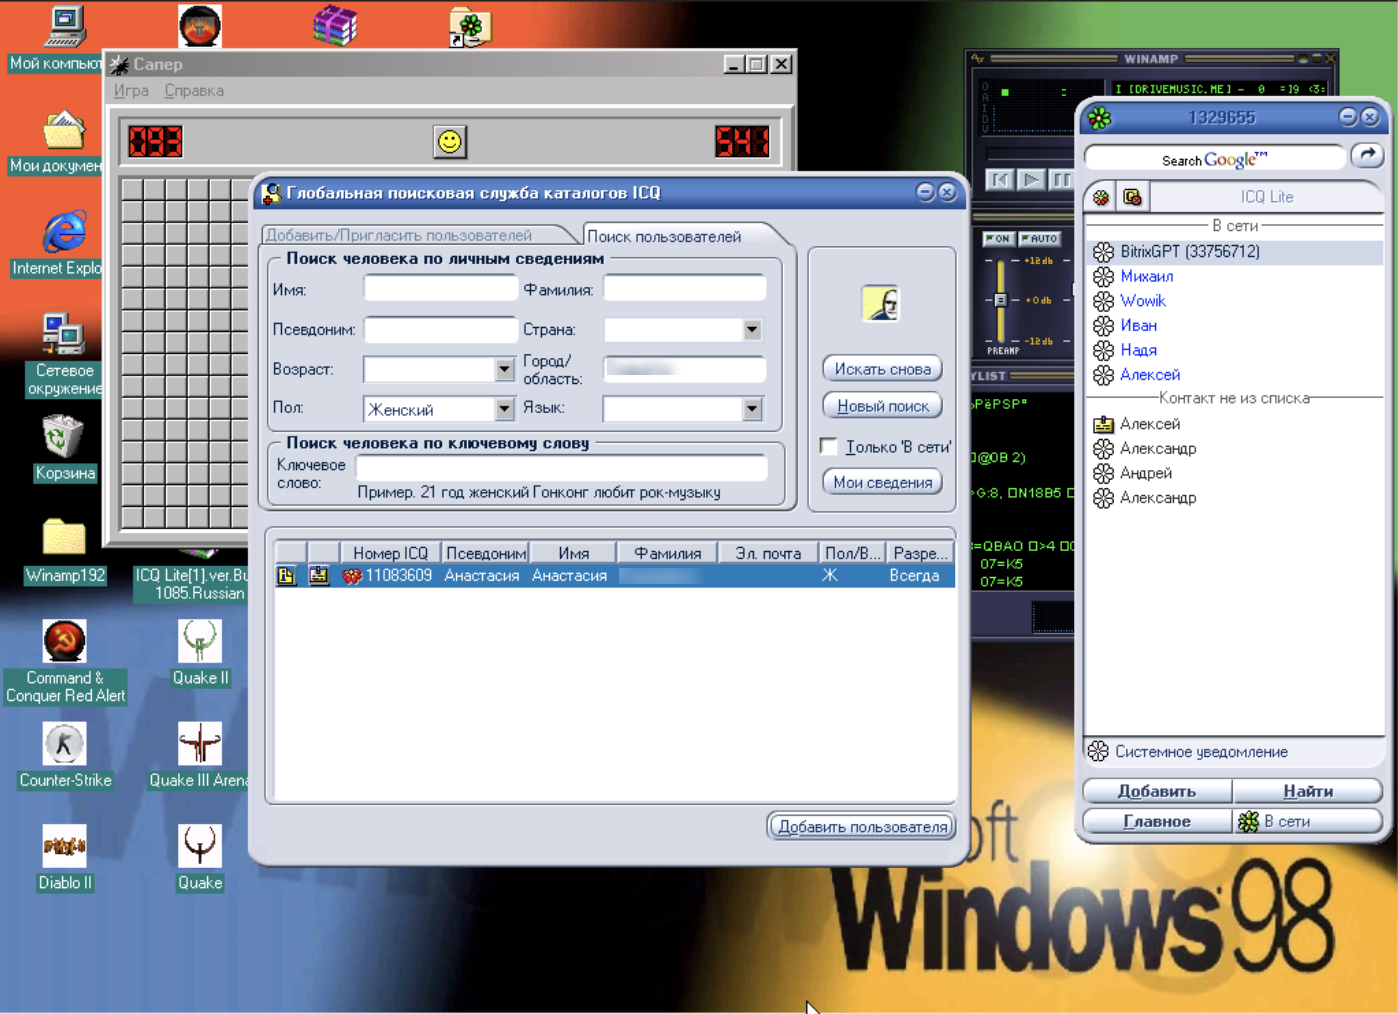Click the Google search go arrow in ICQ Lite

(1367, 156)
